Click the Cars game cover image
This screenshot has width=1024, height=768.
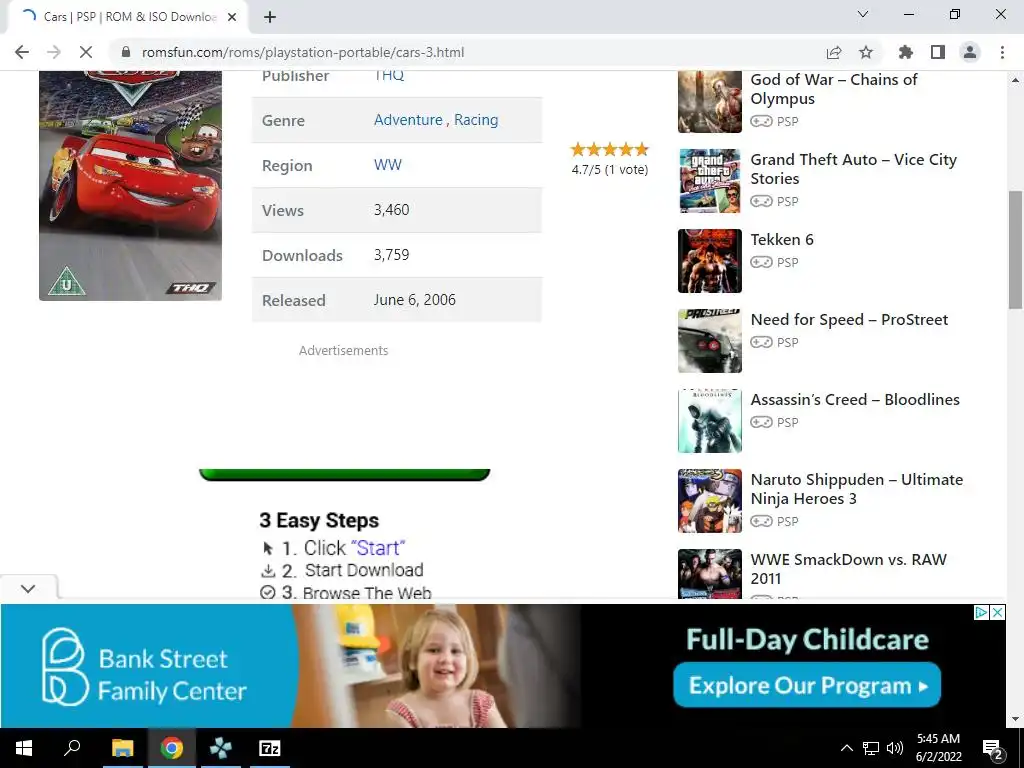131,185
